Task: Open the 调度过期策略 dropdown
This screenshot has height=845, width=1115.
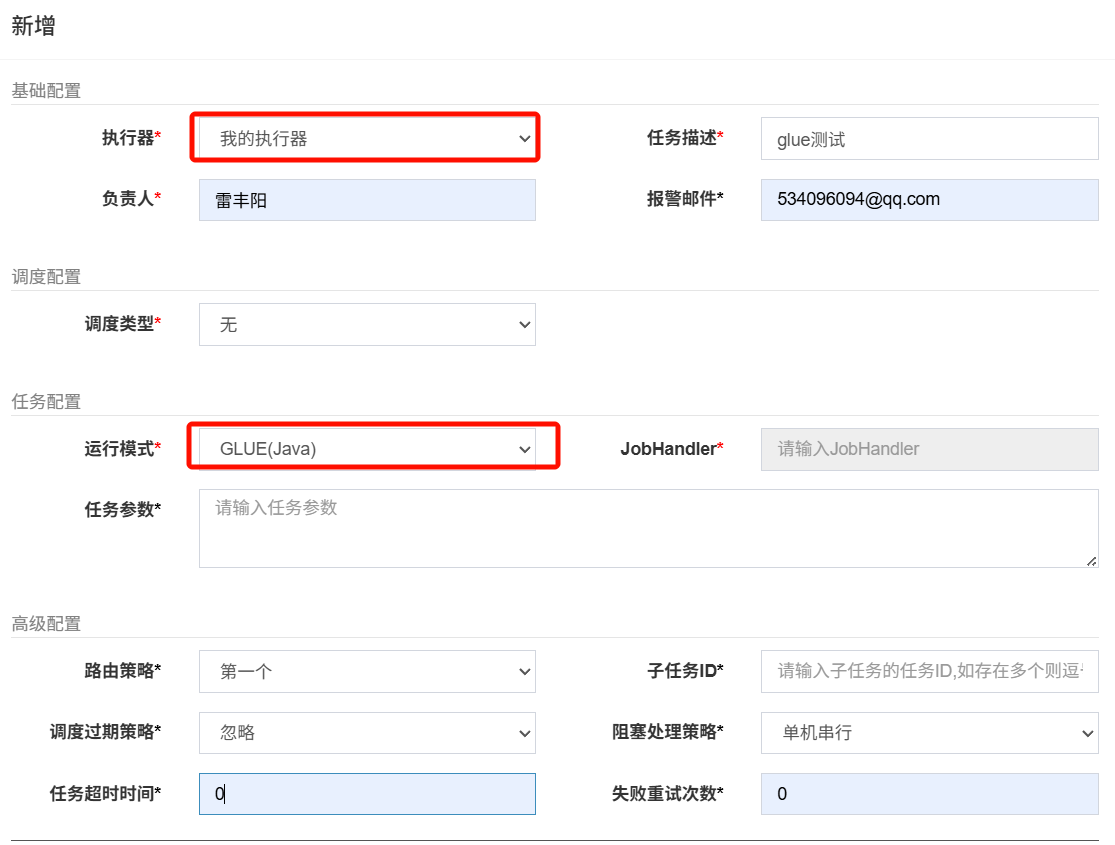Action: (x=366, y=733)
